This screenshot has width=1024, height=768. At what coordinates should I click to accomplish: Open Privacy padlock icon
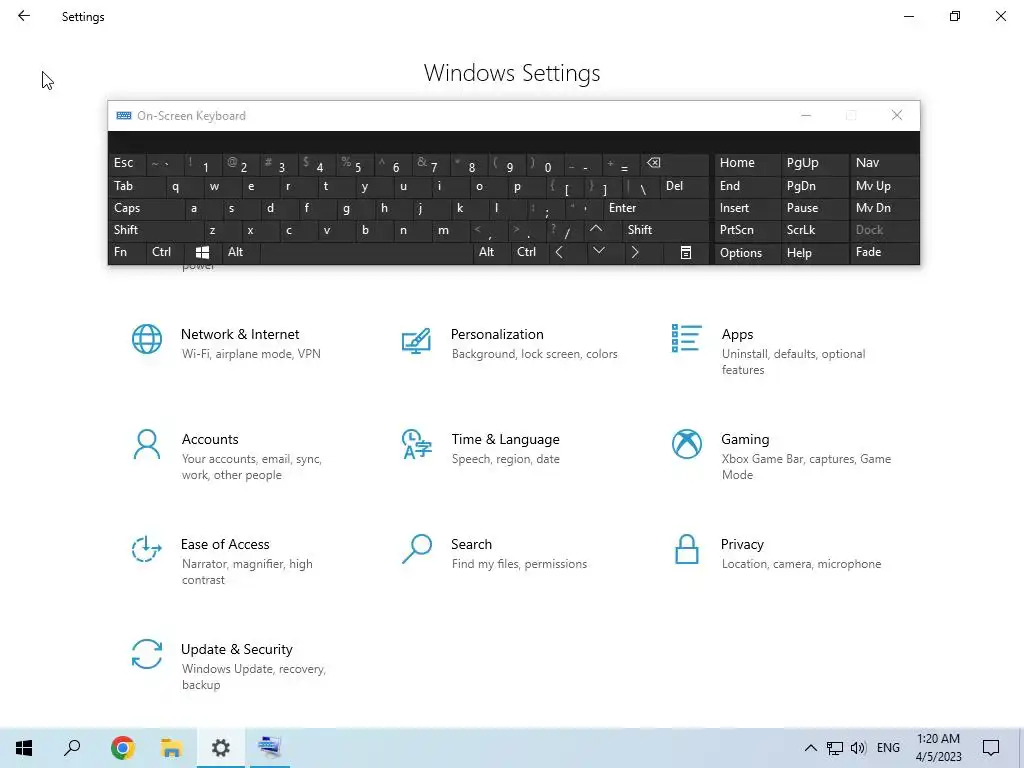point(686,549)
